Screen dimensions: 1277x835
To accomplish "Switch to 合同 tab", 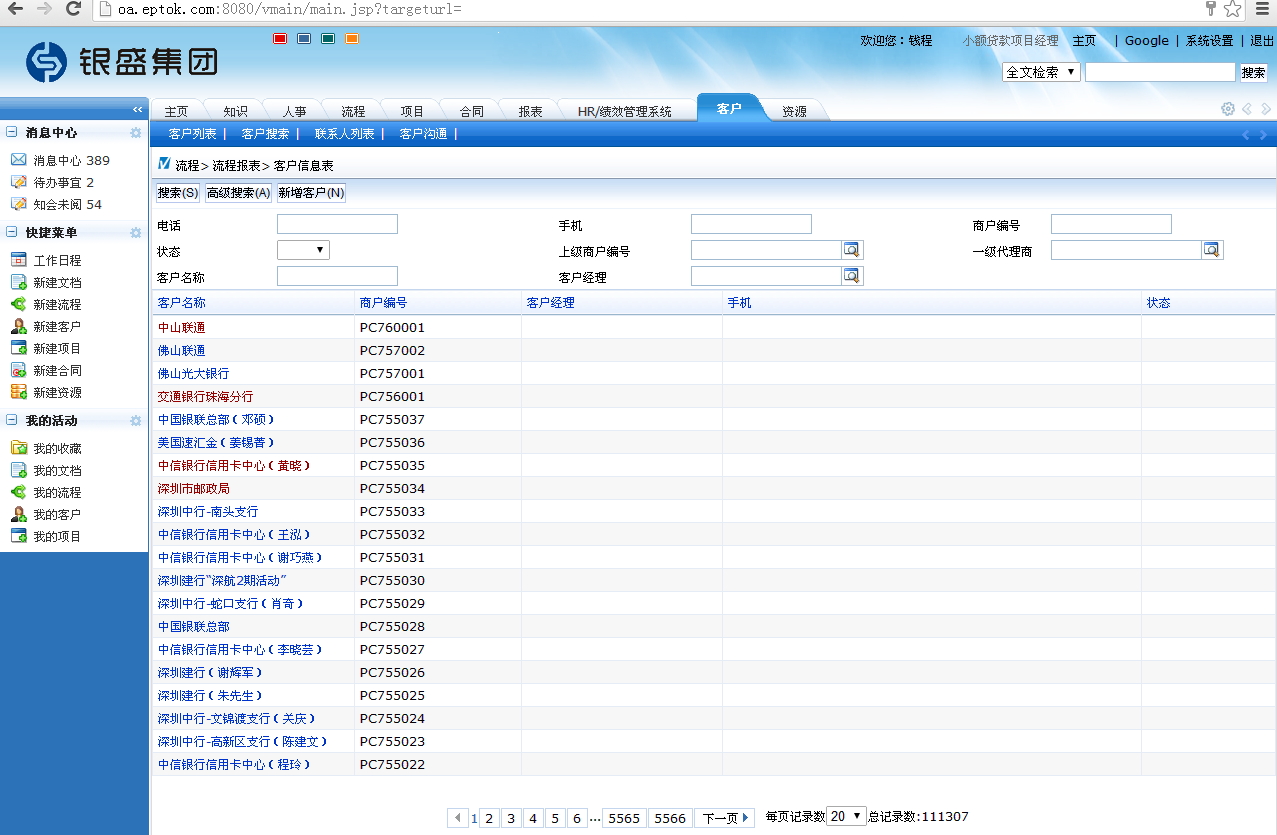I will (471, 111).
